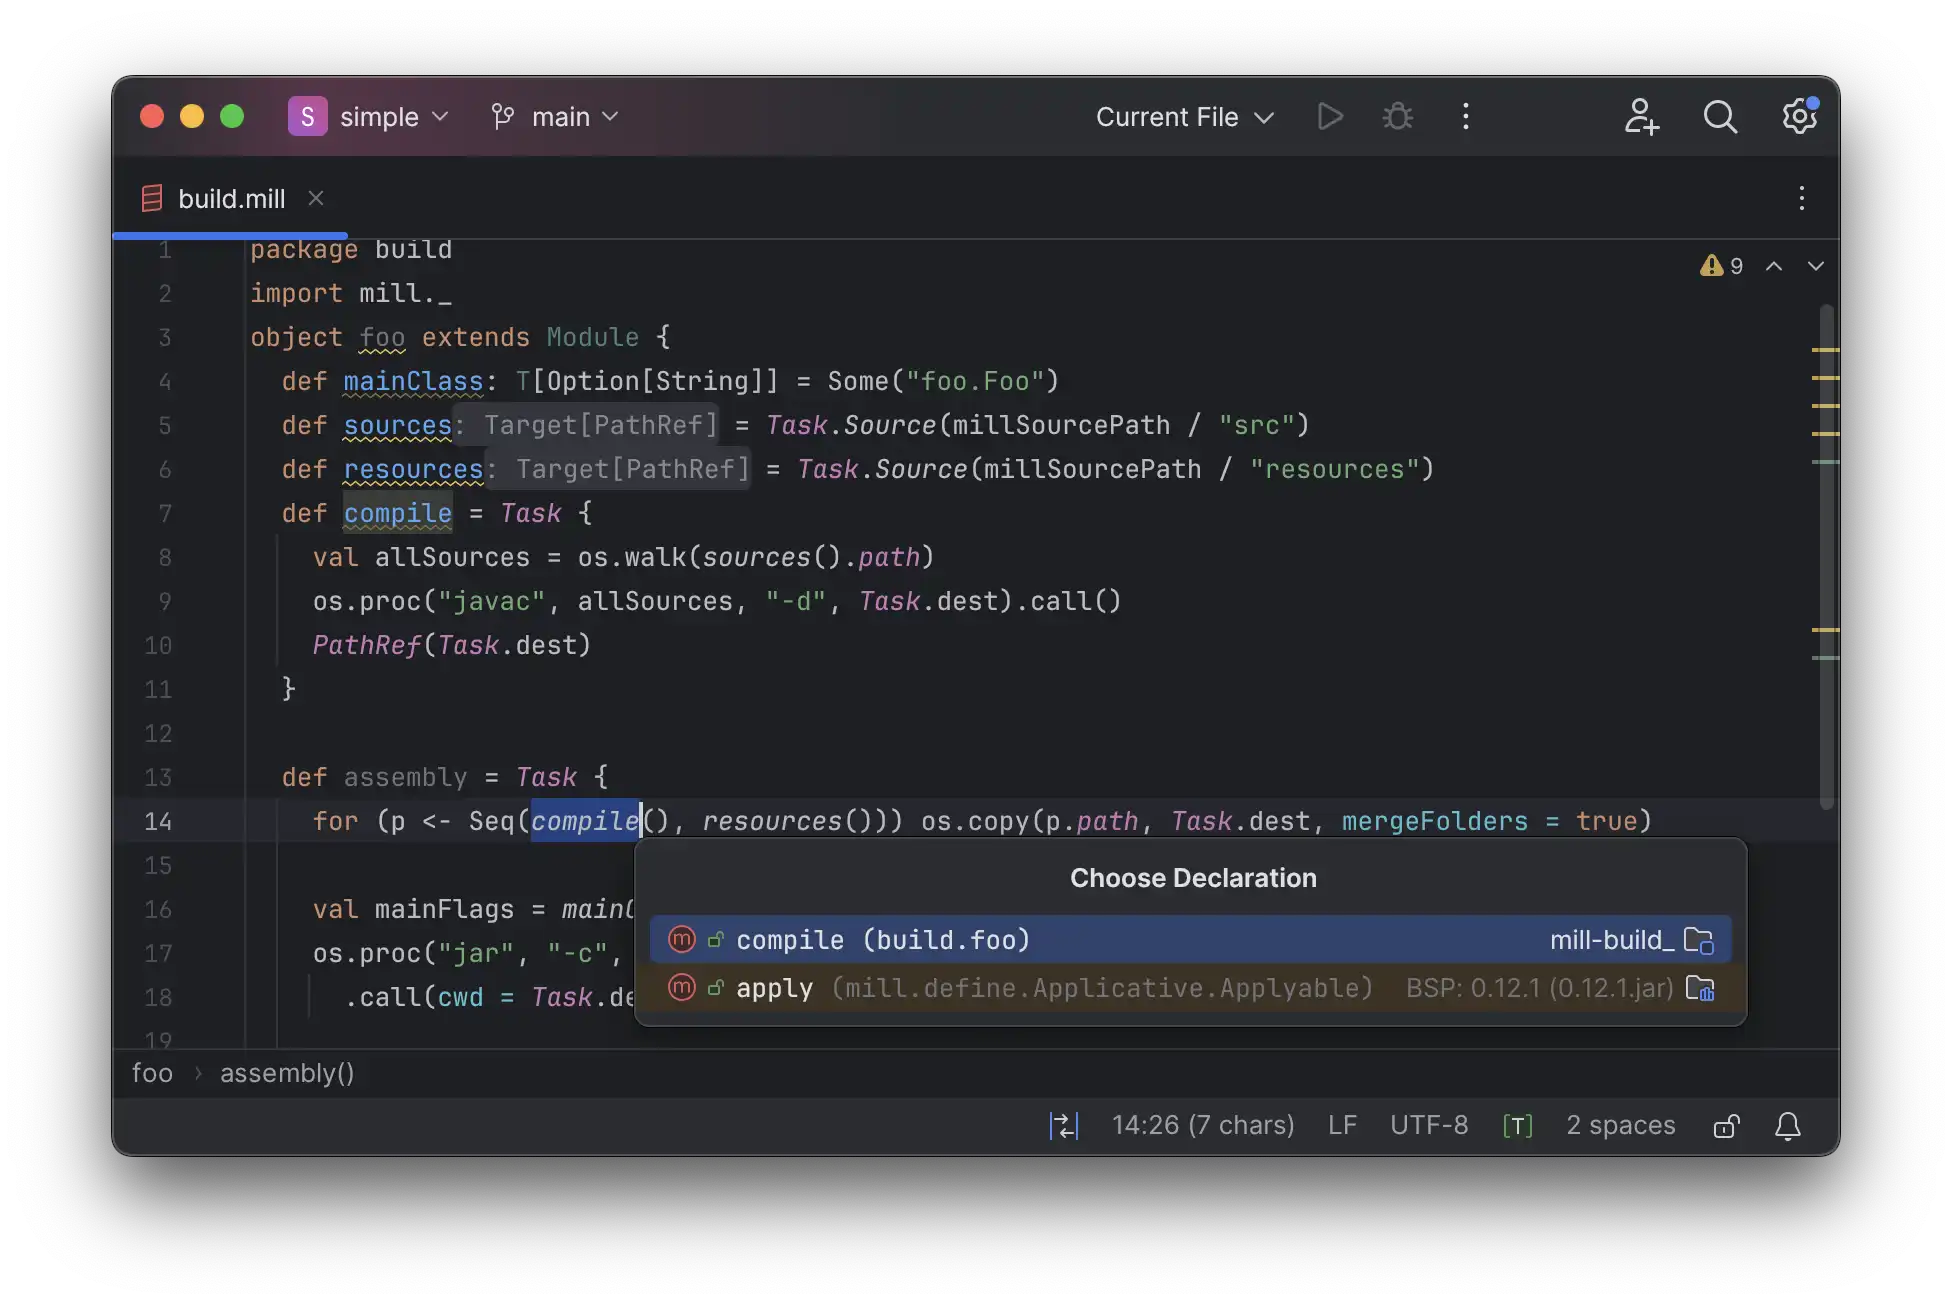Image resolution: width=1952 pixels, height=1304 pixels.
Task: Open IDE settings gear icon
Action: point(1800,117)
